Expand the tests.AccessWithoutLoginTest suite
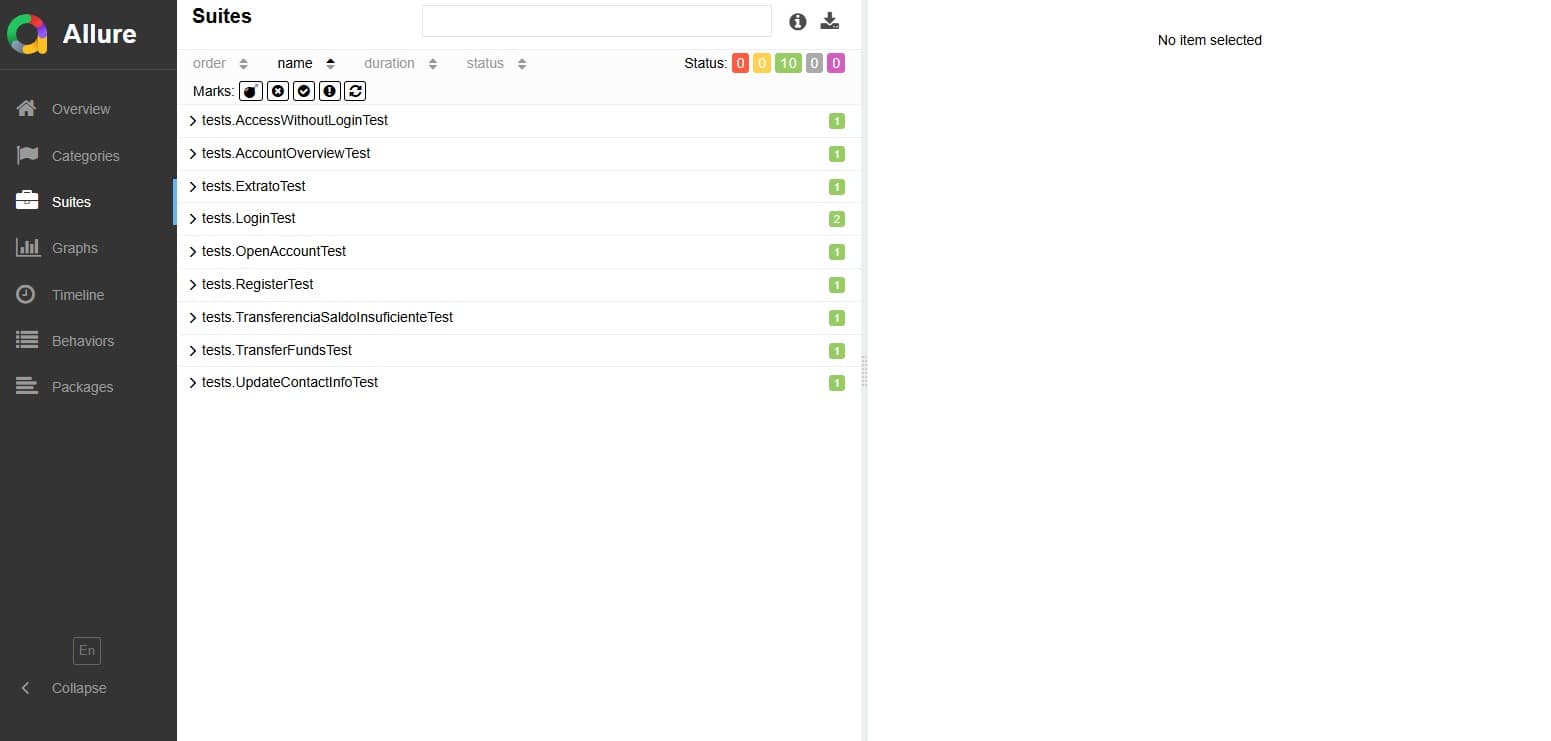1551x741 pixels. coord(294,121)
